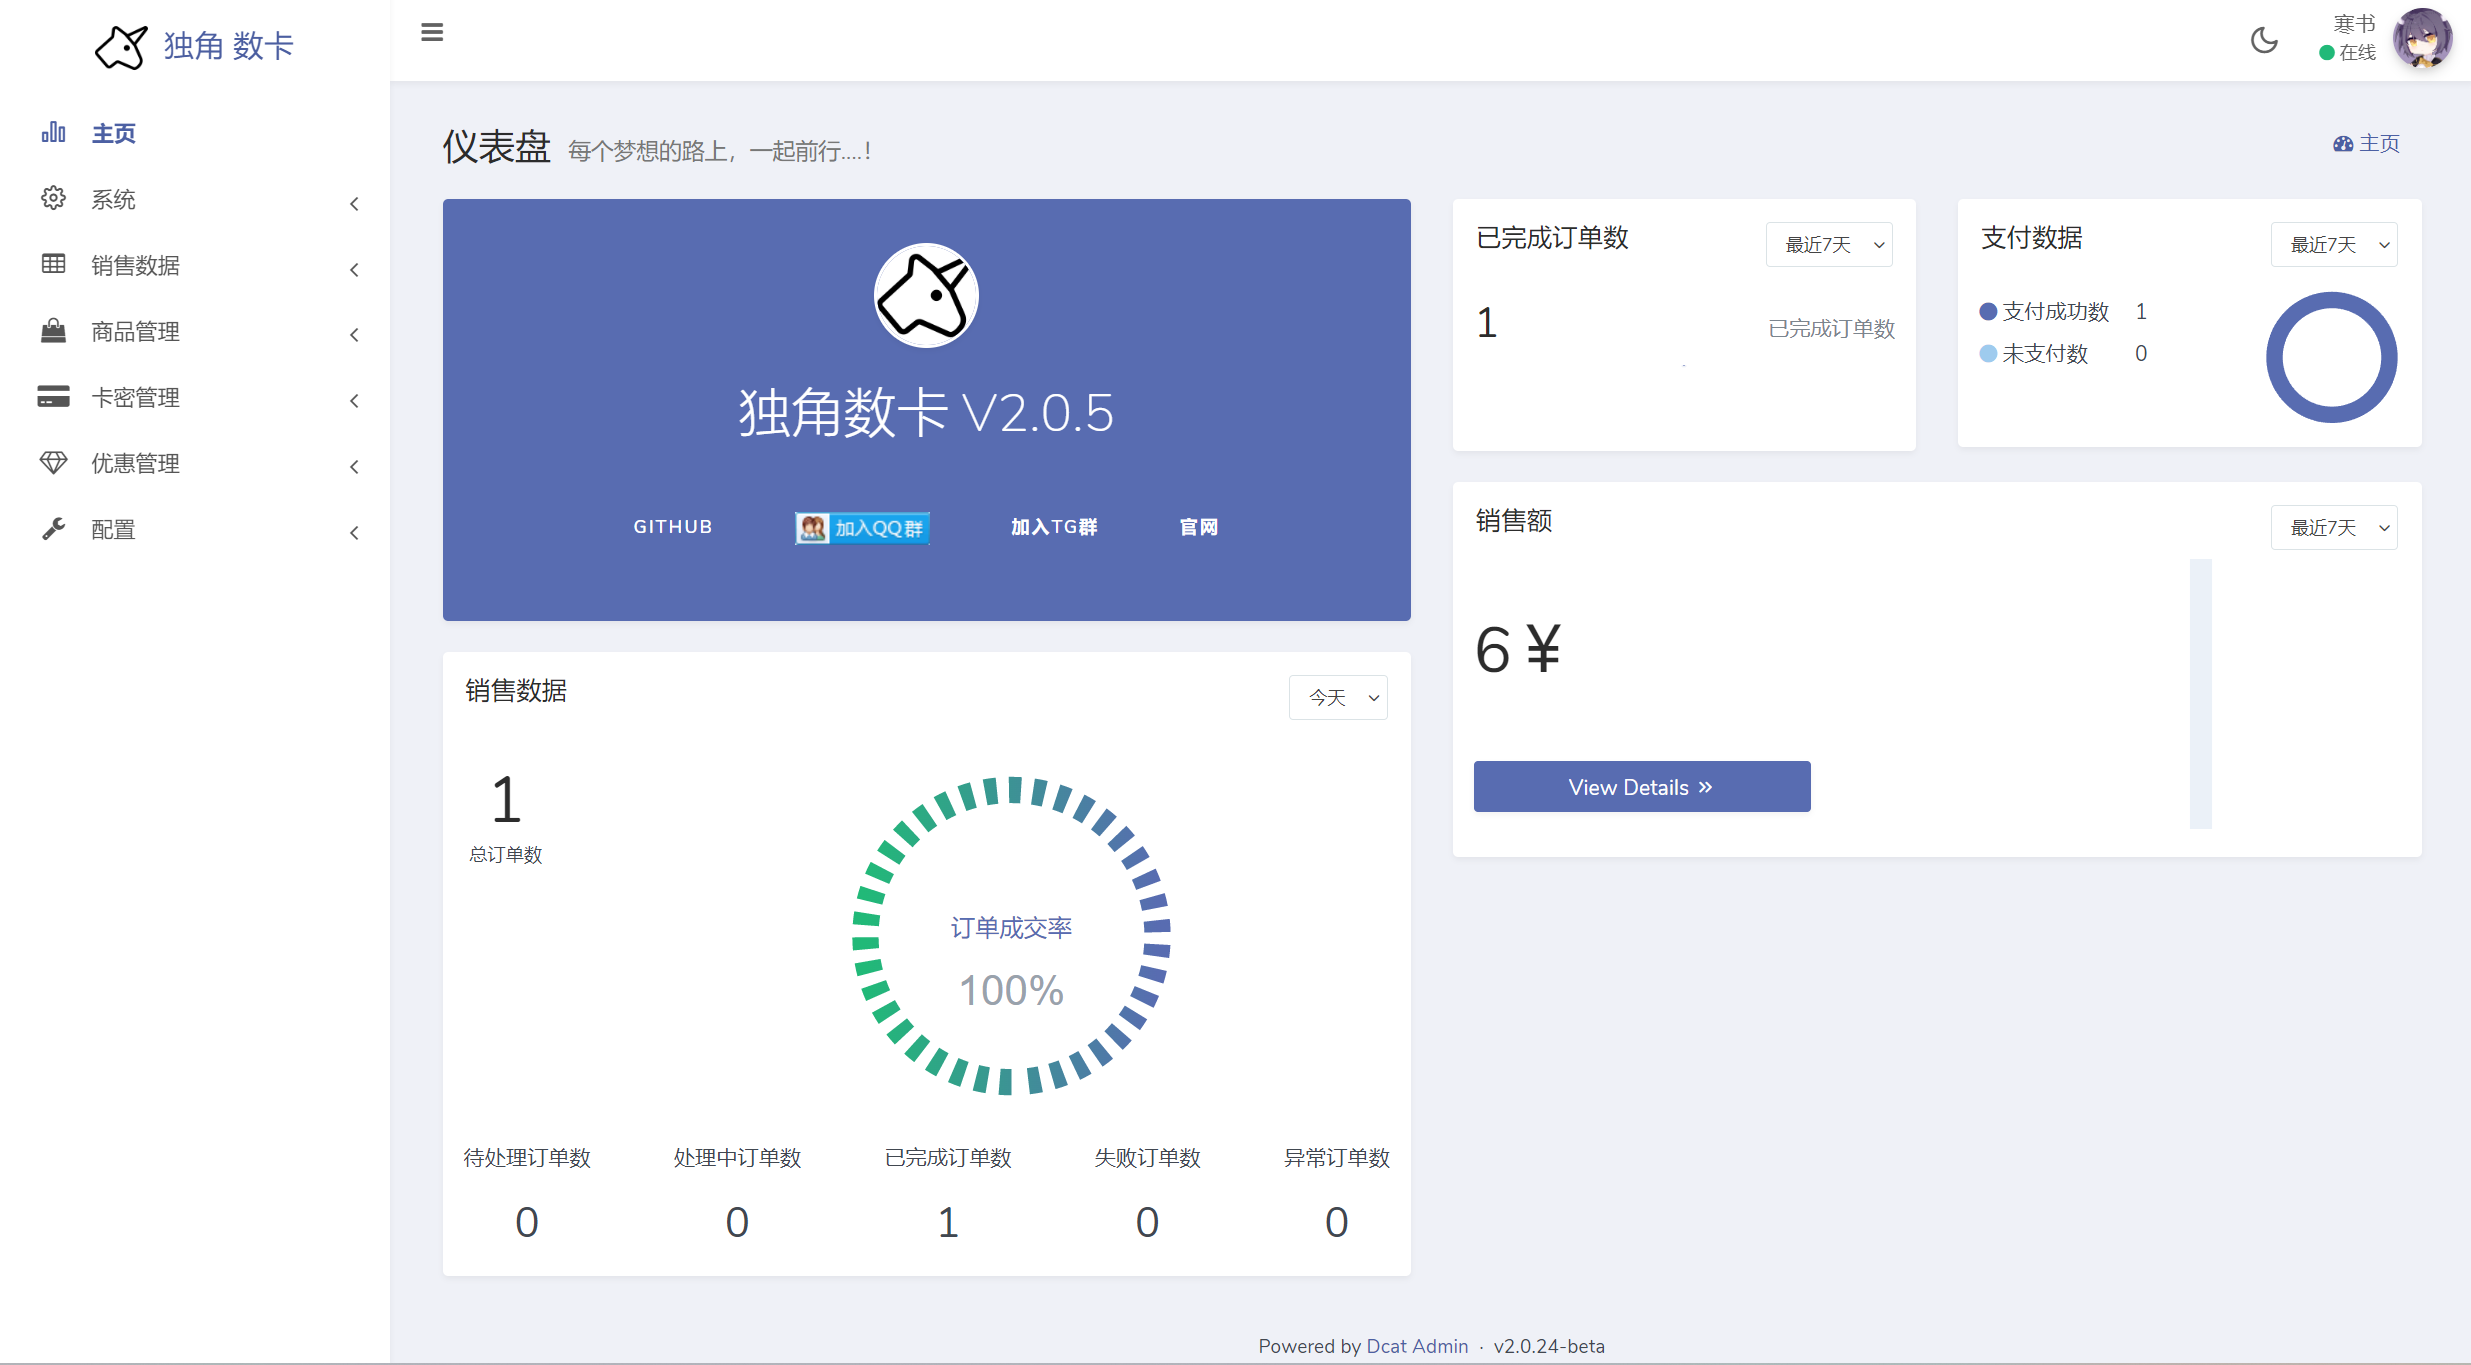
Task: Toggle the 未支付数 legend item
Action: tap(2035, 354)
